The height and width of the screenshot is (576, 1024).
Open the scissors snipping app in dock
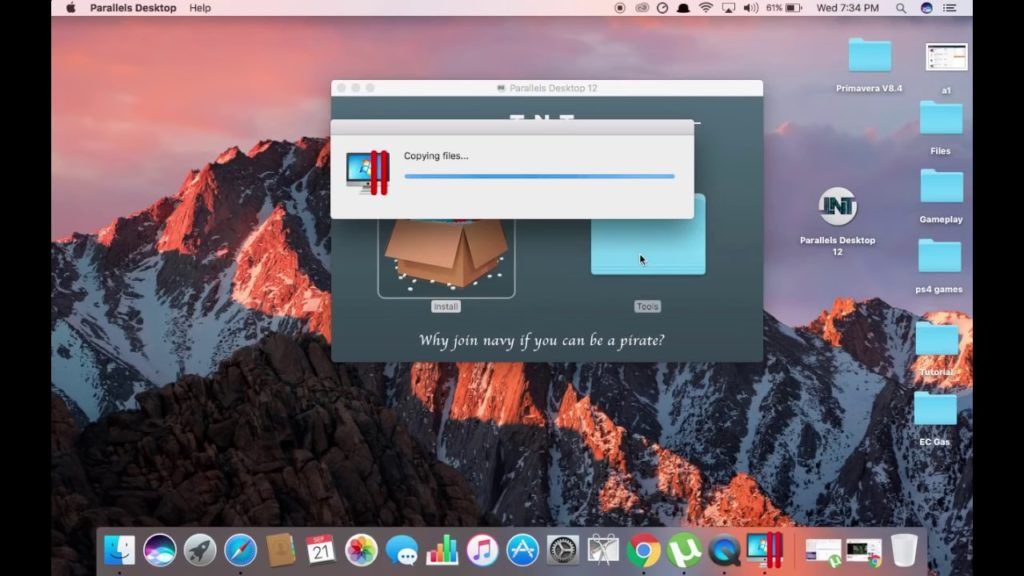tap(603, 550)
